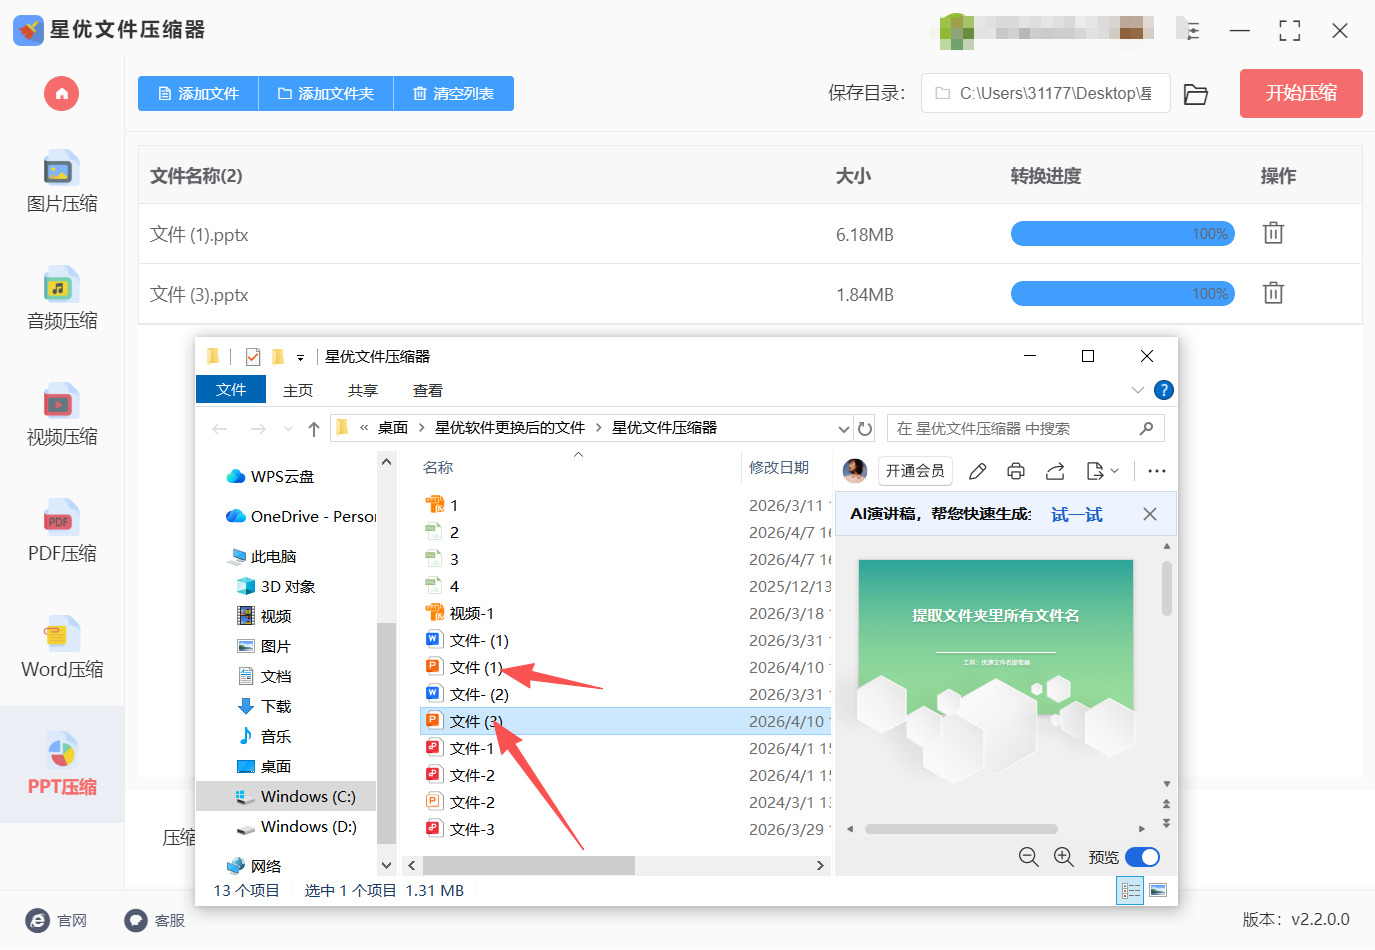Start compression with 开始压缩
The height and width of the screenshot is (950, 1375).
(1301, 93)
